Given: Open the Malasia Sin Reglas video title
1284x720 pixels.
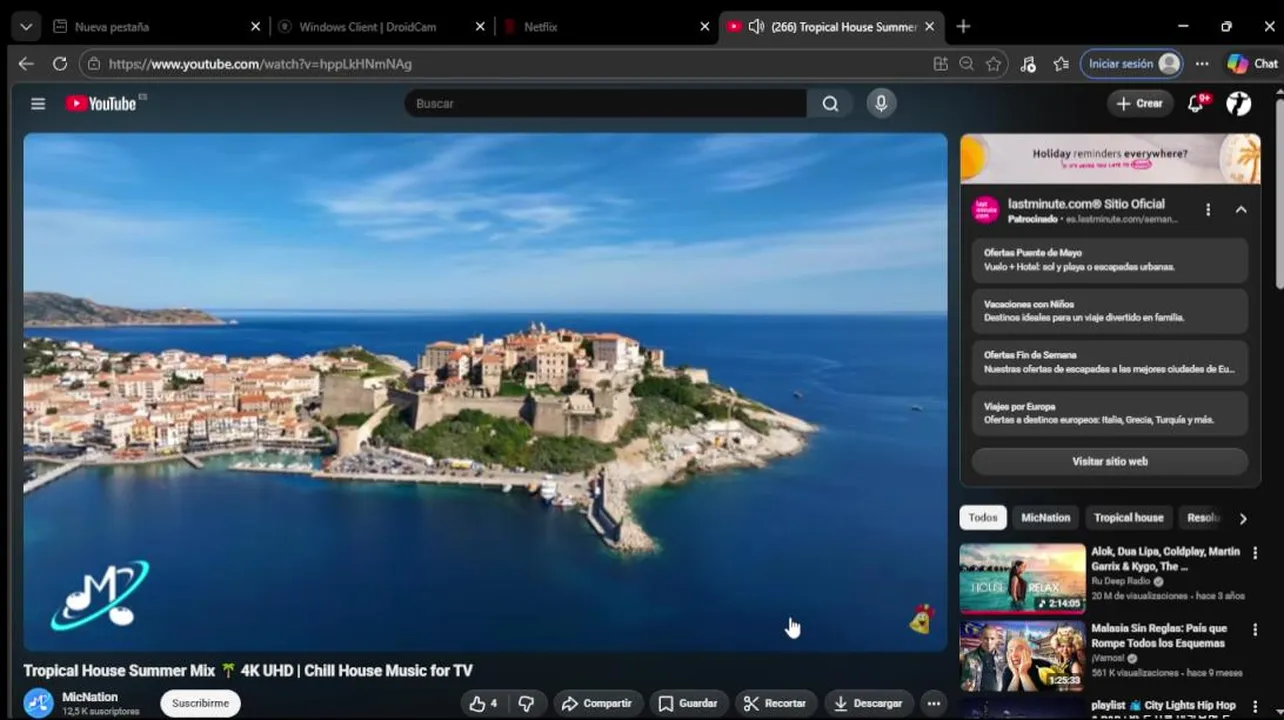Looking at the screenshot, I should pos(1159,636).
